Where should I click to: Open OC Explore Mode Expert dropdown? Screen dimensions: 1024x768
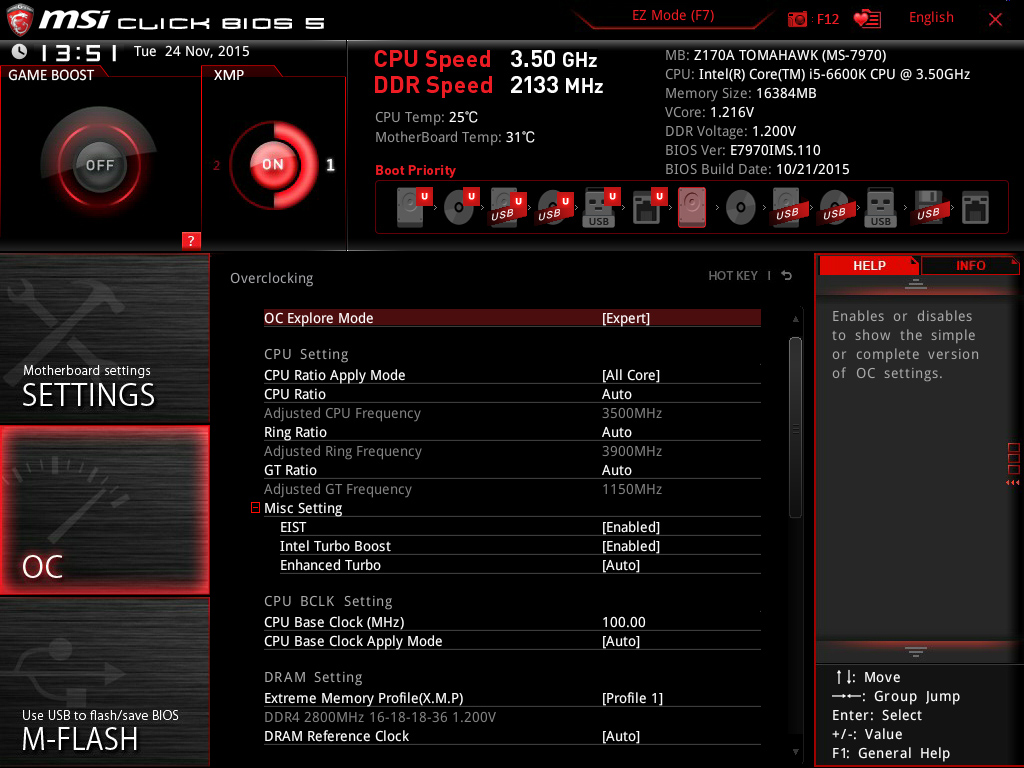click(x=626, y=318)
